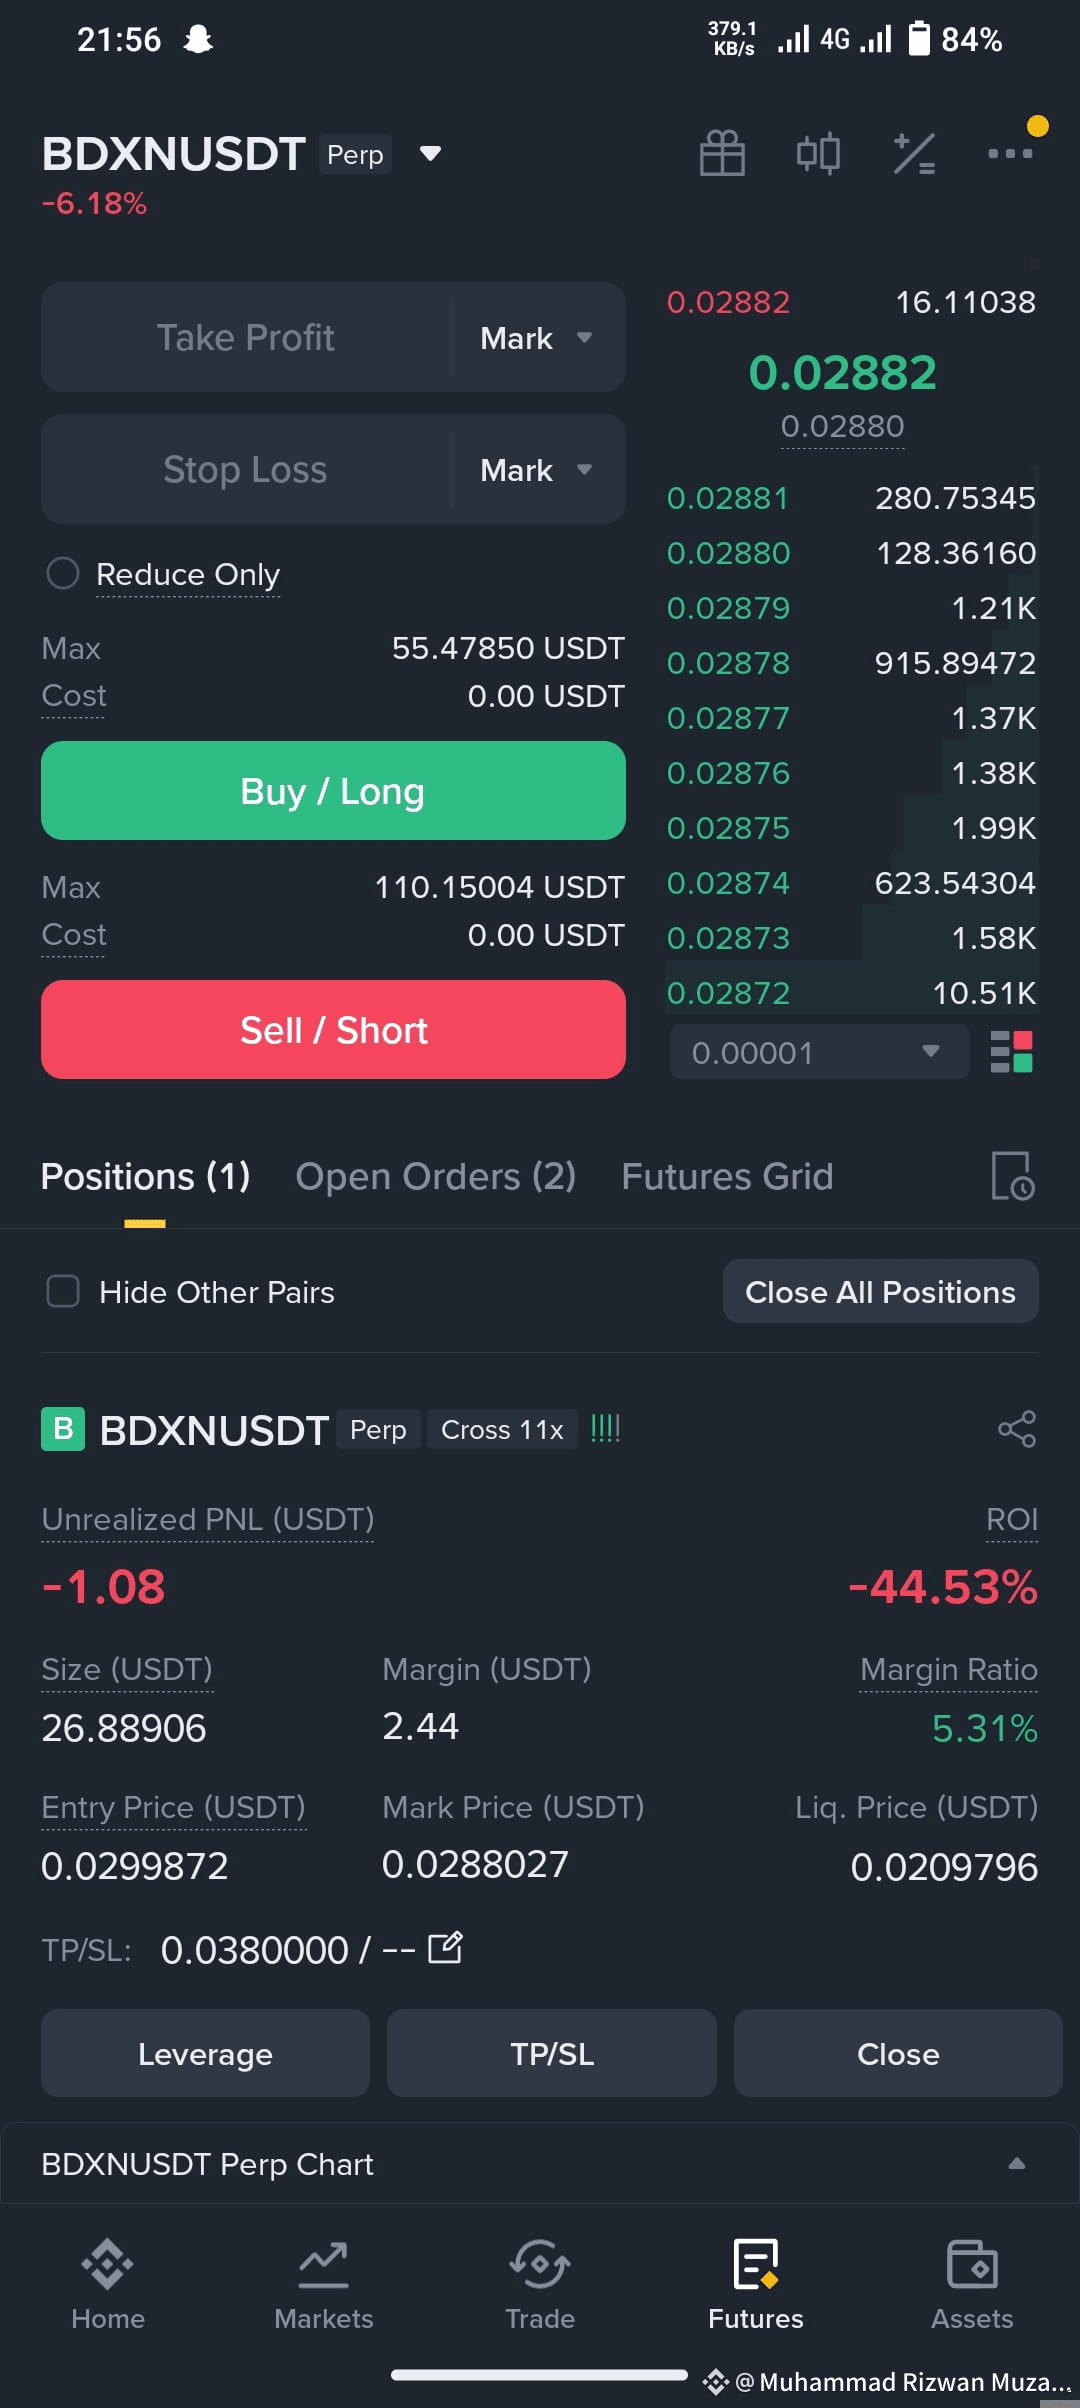Open the gift rewards icon
Viewport: 1080px width, 2408px height.
pos(722,153)
